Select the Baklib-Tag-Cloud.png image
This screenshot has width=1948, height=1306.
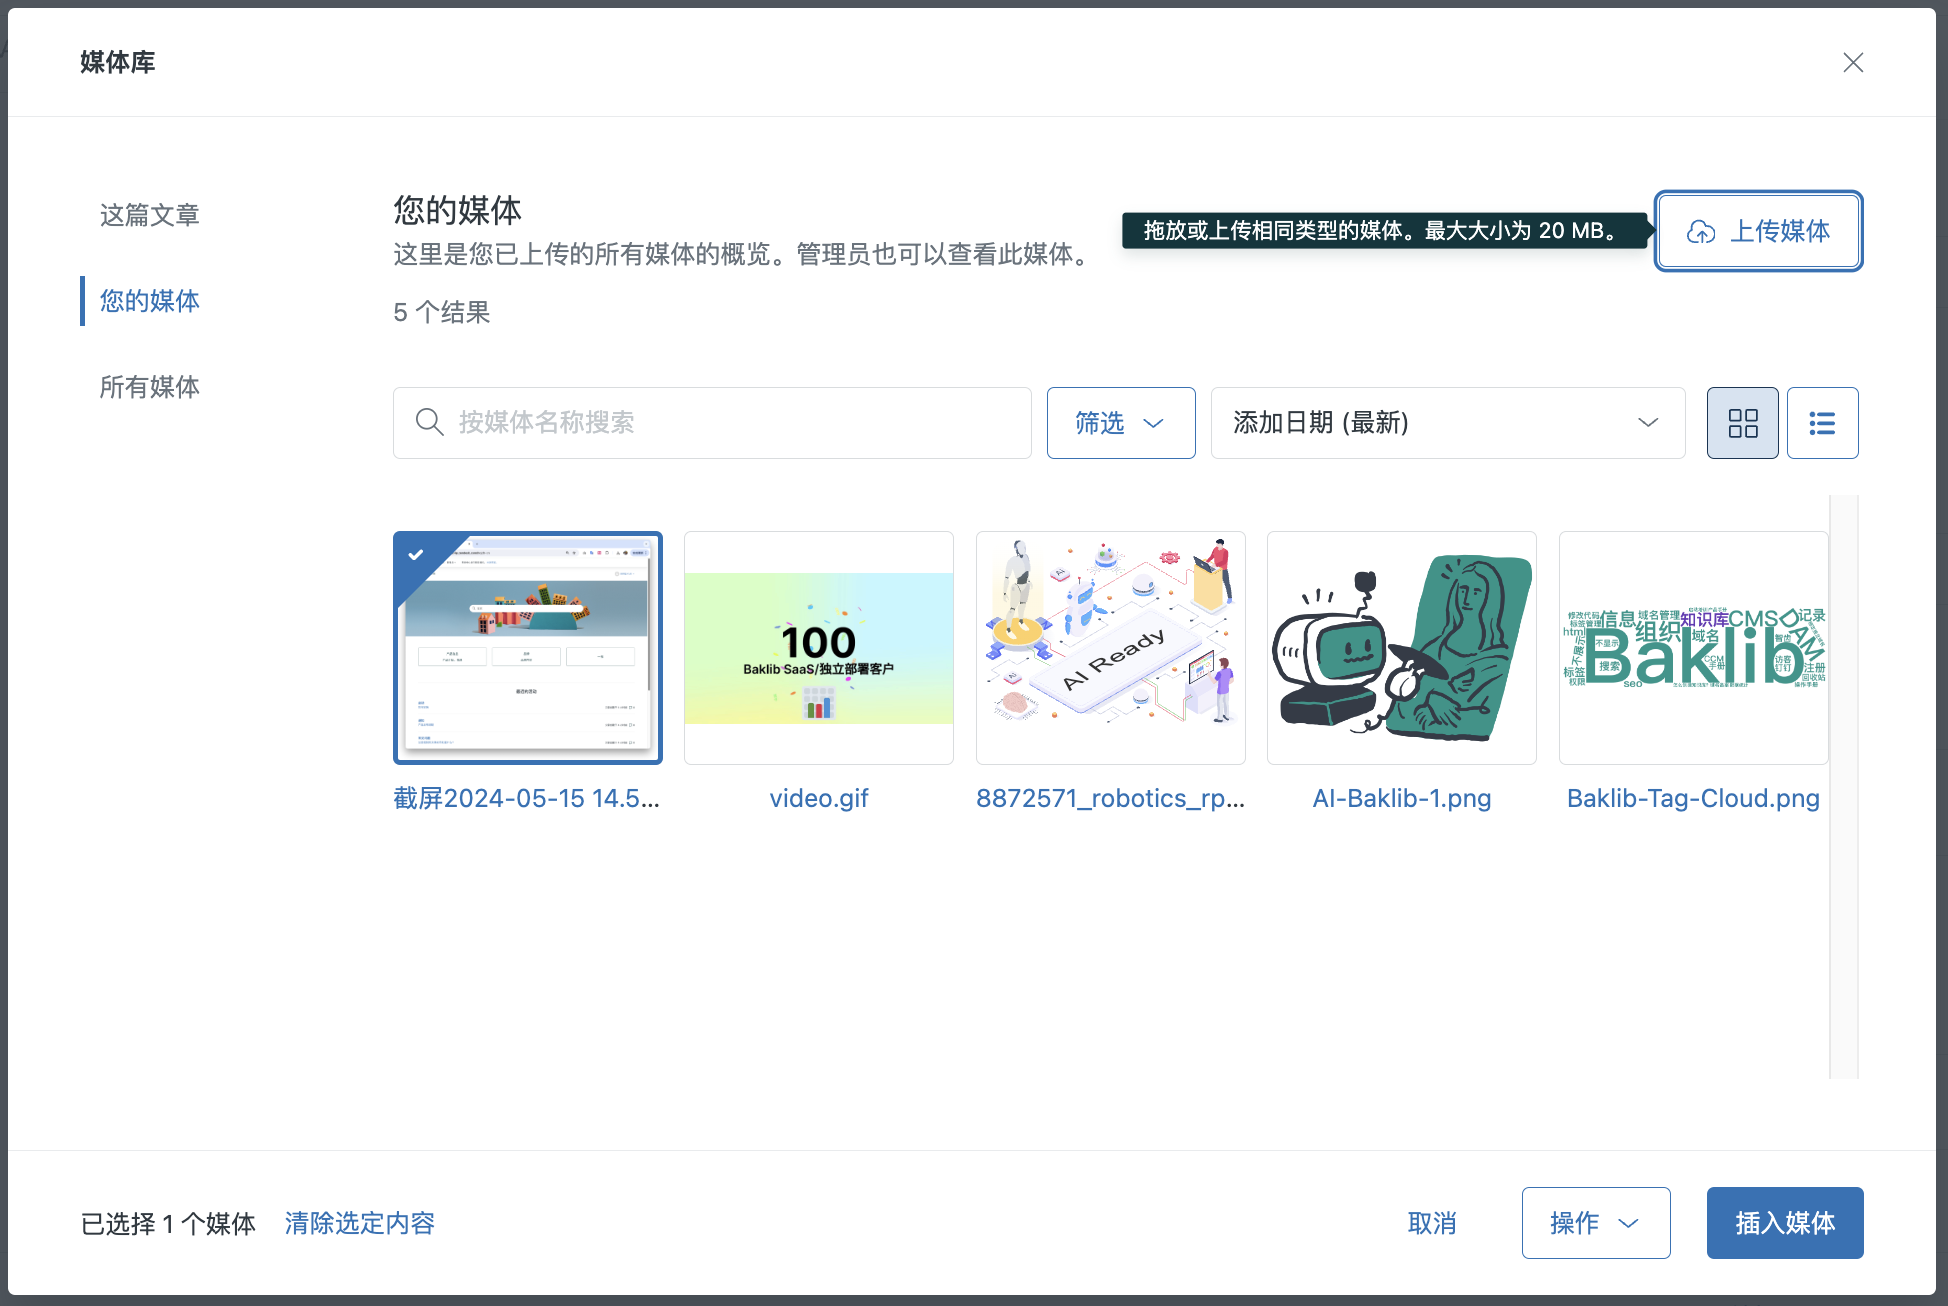click(1693, 648)
